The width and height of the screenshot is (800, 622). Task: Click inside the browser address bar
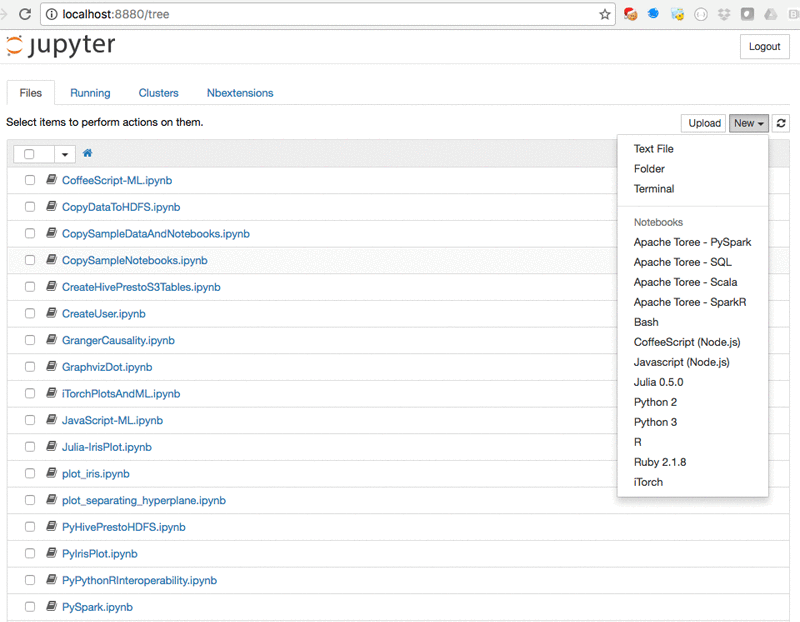(300, 15)
